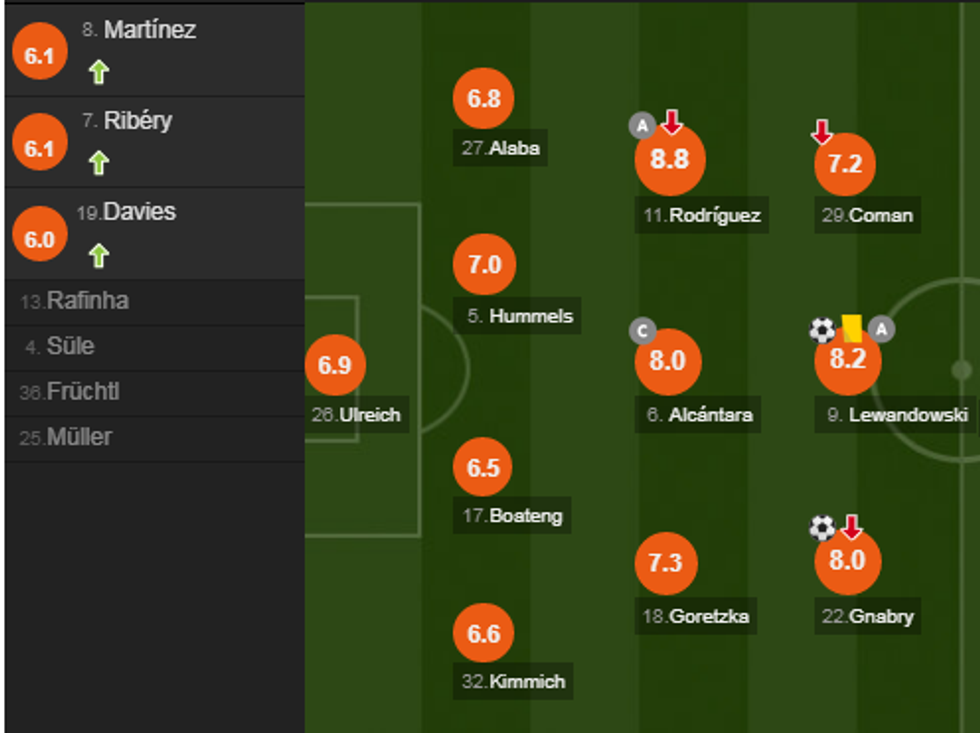Click goalkeeper Ulreich's 6.9 rating bubble

pos(335,365)
